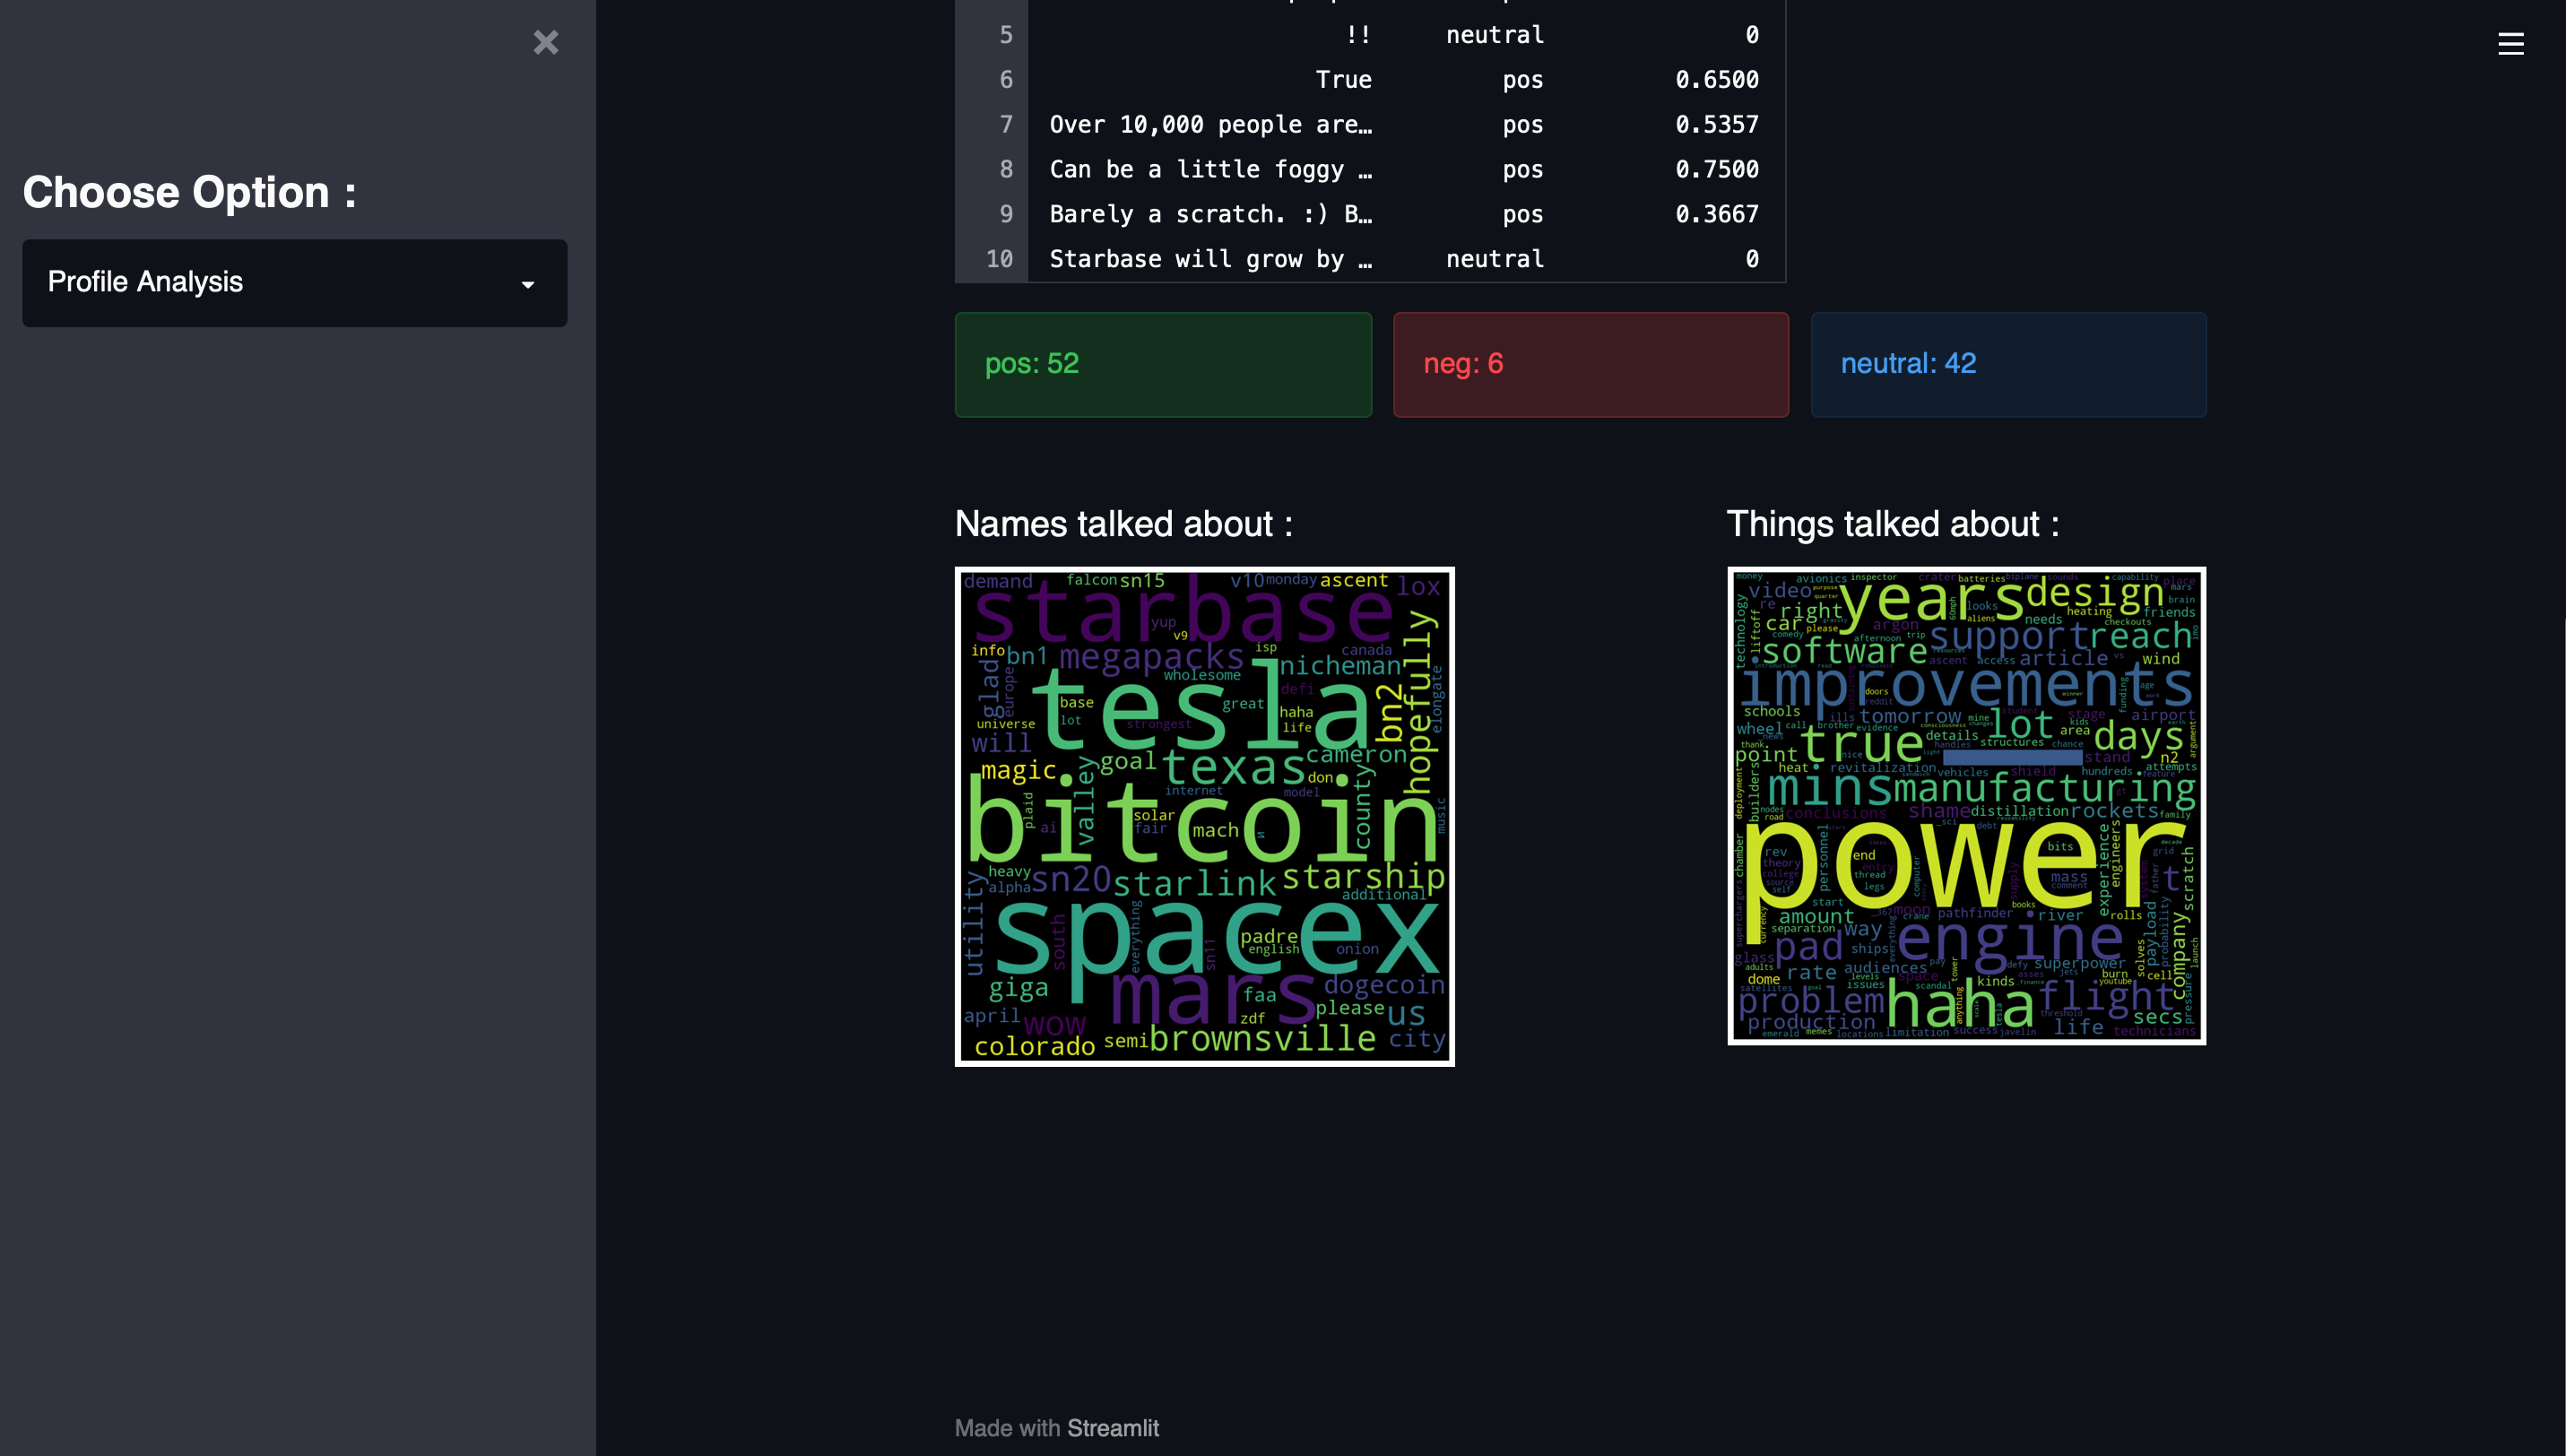Screen dimensions: 2566x1456
Task: Open the Things talked about word cloud
Action: (1965, 806)
